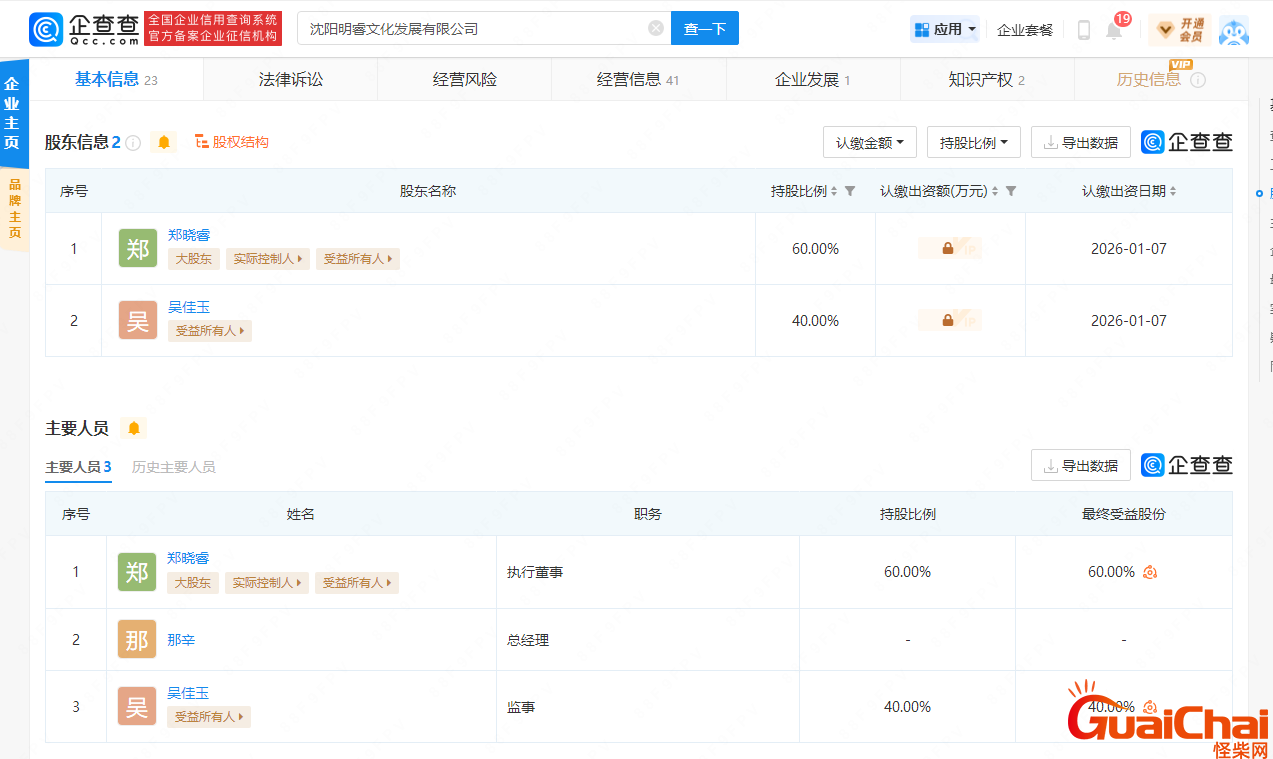The image size is (1273, 759).
Task: Click the user avatar in top right
Action: click(1234, 30)
